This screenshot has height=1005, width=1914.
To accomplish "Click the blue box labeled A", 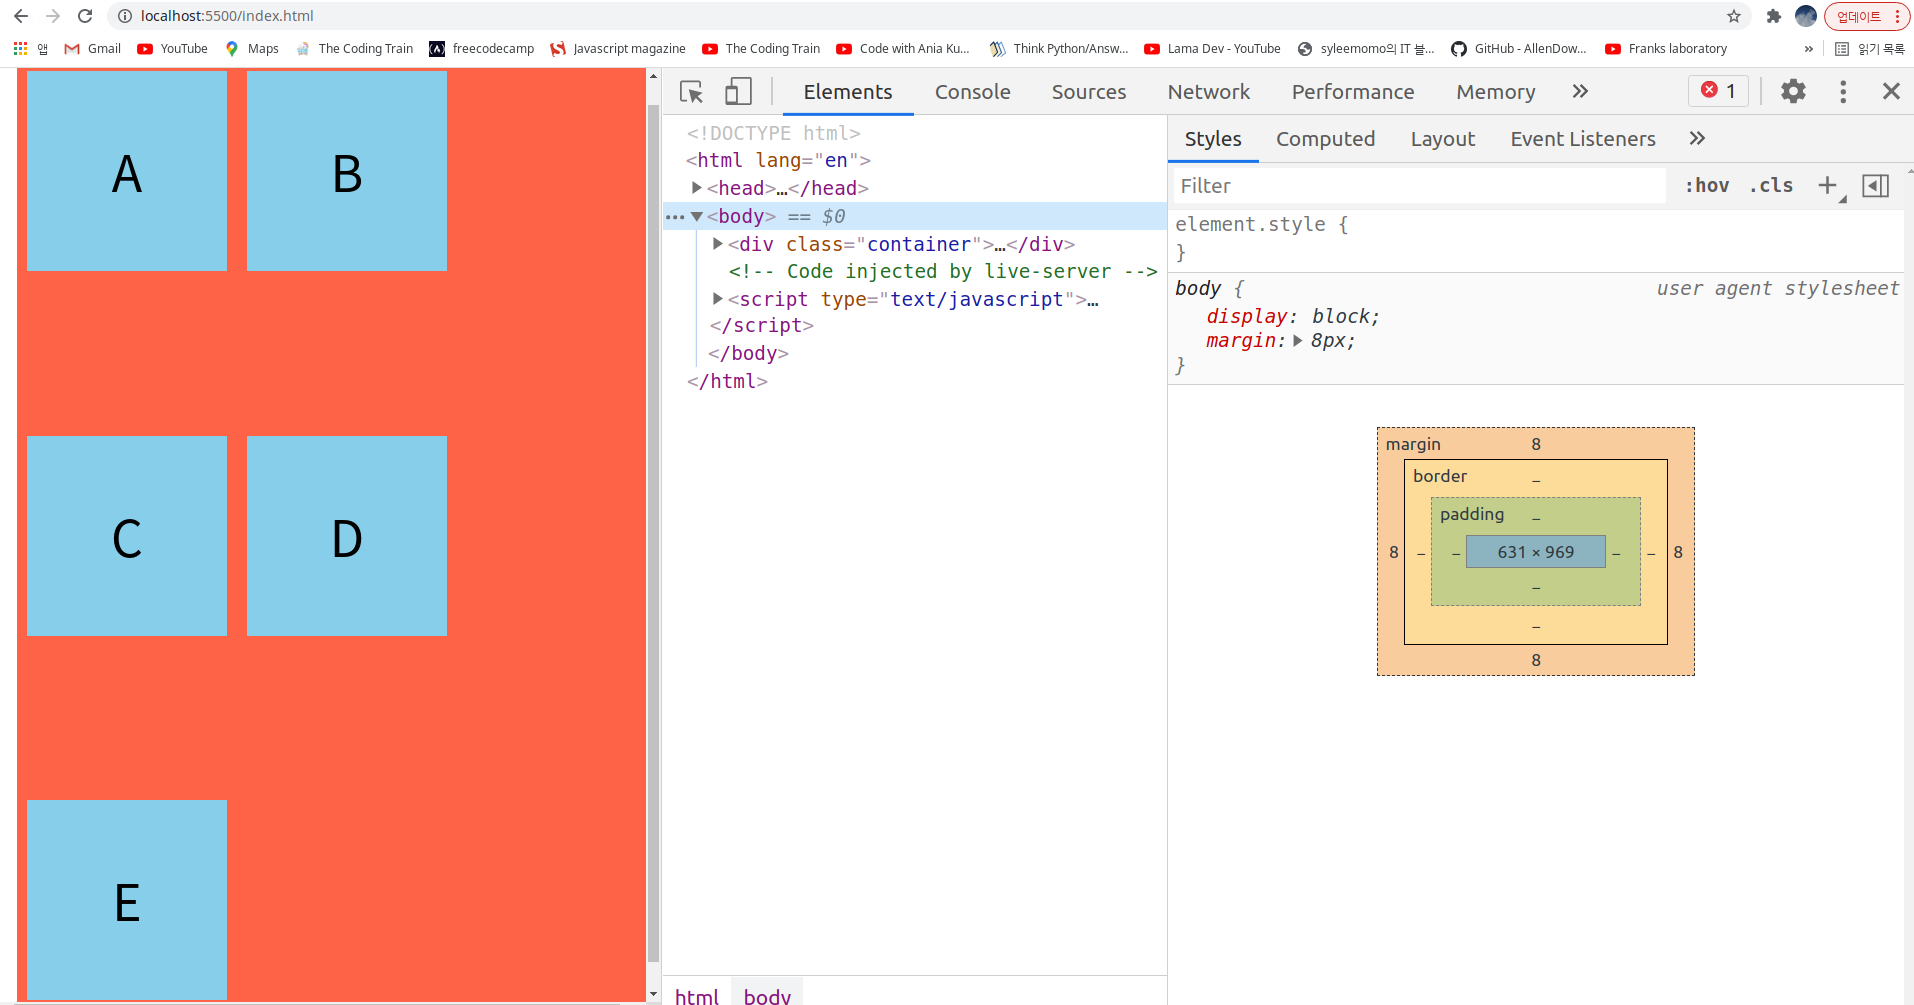I will tap(127, 171).
